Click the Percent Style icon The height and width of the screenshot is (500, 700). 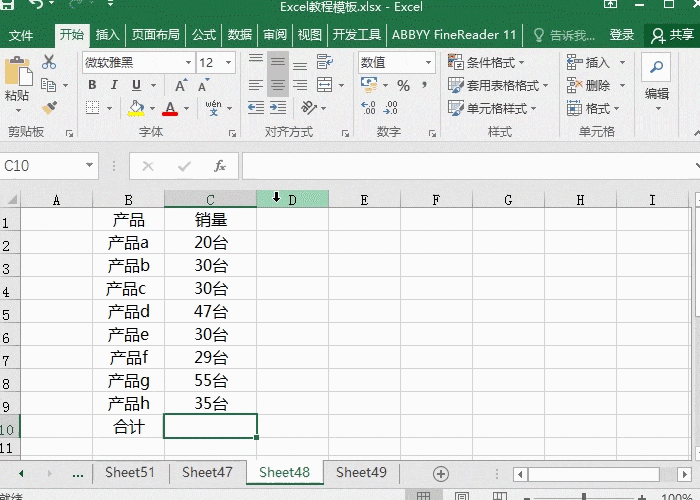point(403,86)
